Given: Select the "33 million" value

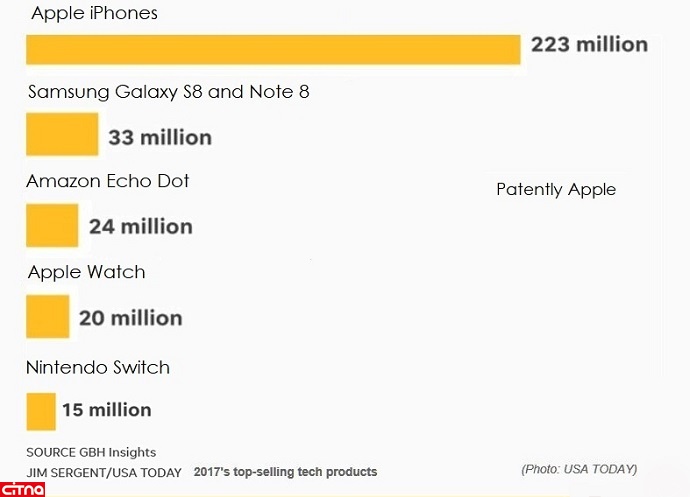Looking at the screenshot, I should pos(160,137).
